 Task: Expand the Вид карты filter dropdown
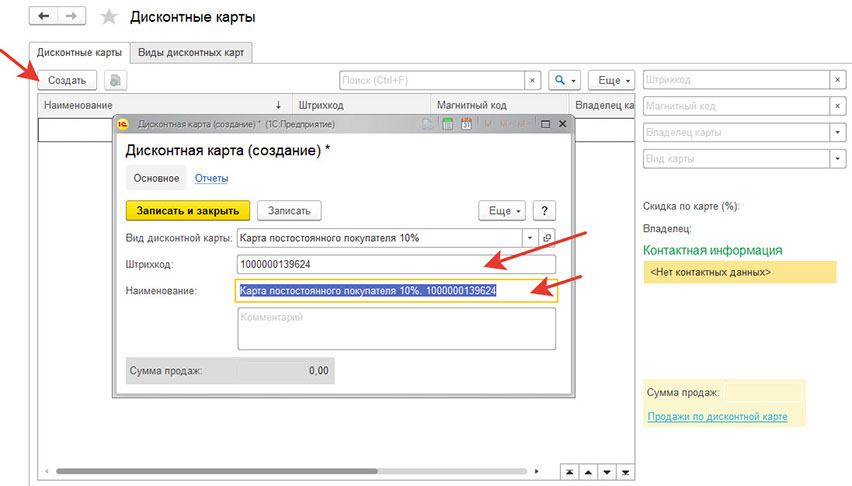coord(837,159)
